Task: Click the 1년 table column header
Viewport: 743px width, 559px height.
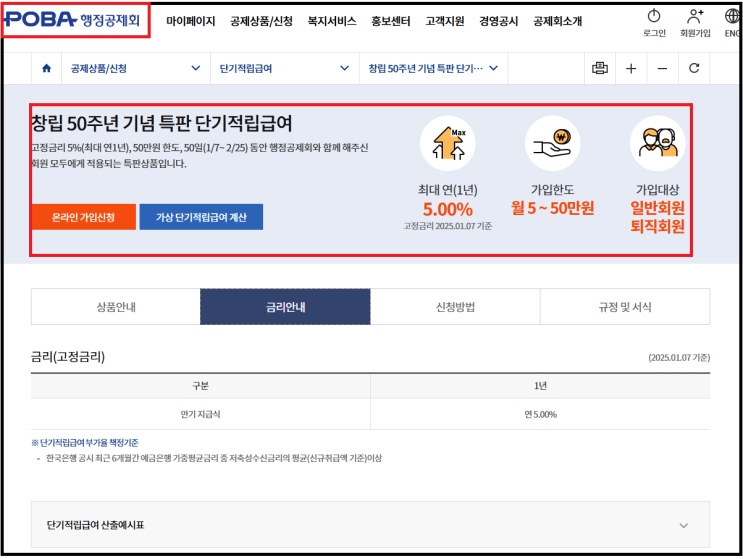Action: click(540, 386)
